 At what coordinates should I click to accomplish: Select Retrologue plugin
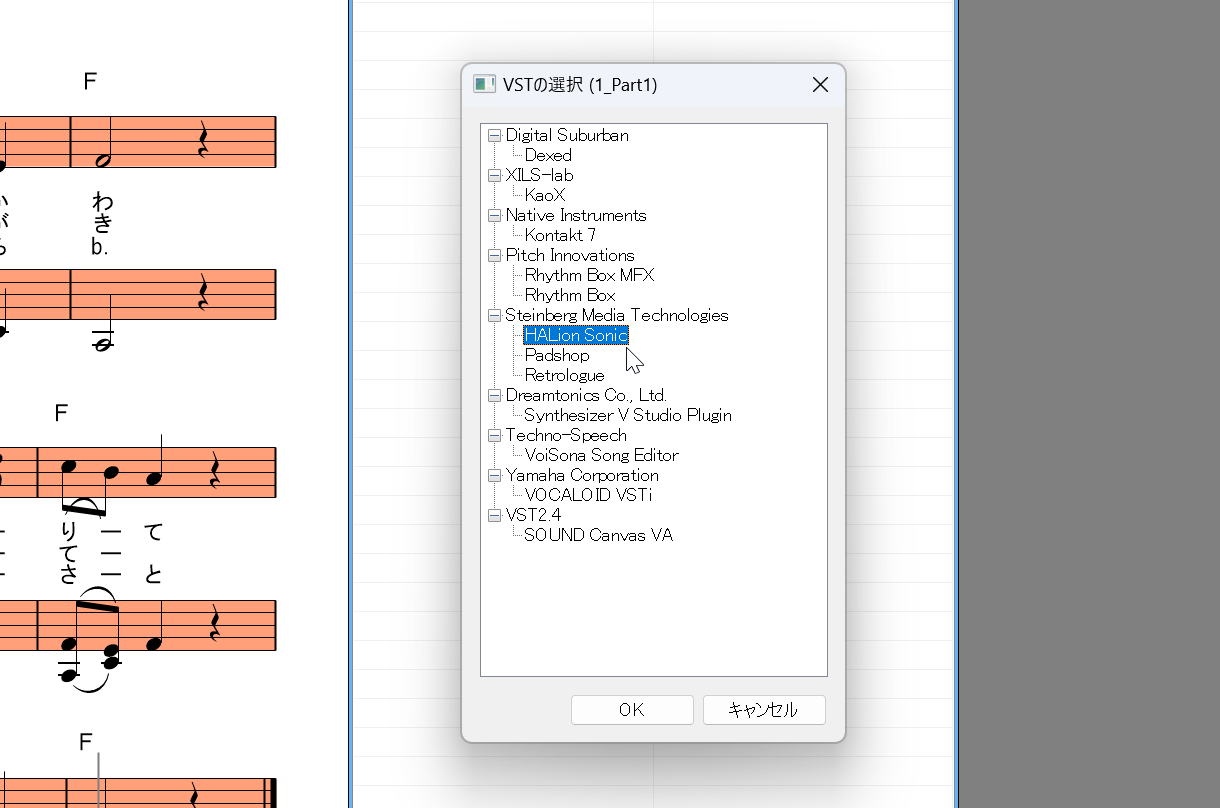pyautogui.click(x=564, y=375)
